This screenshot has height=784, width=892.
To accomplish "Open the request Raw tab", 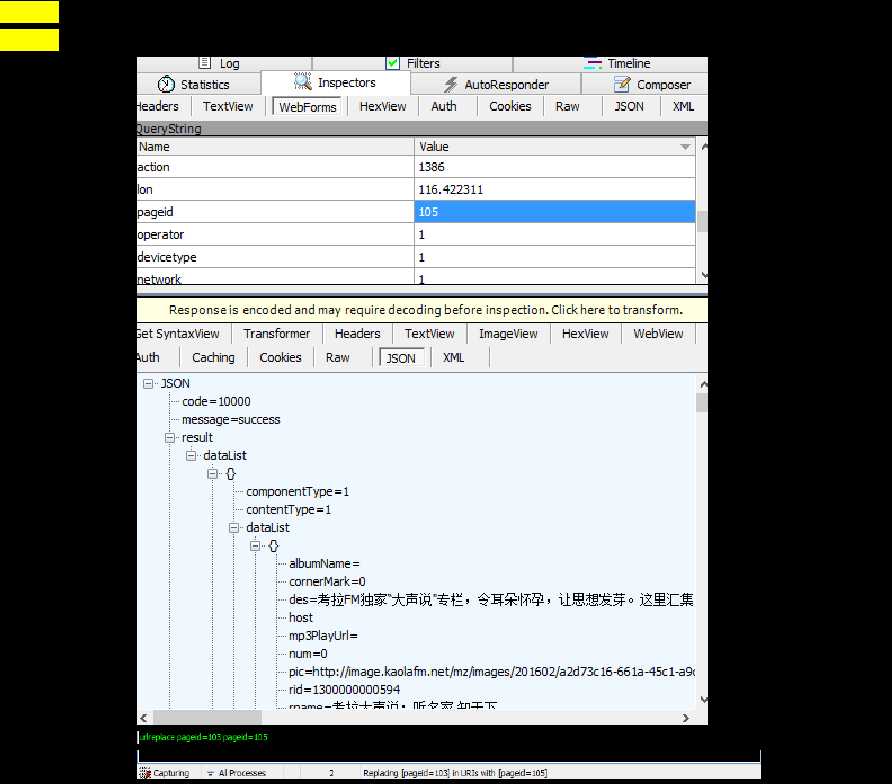I will click(x=567, y=106).
